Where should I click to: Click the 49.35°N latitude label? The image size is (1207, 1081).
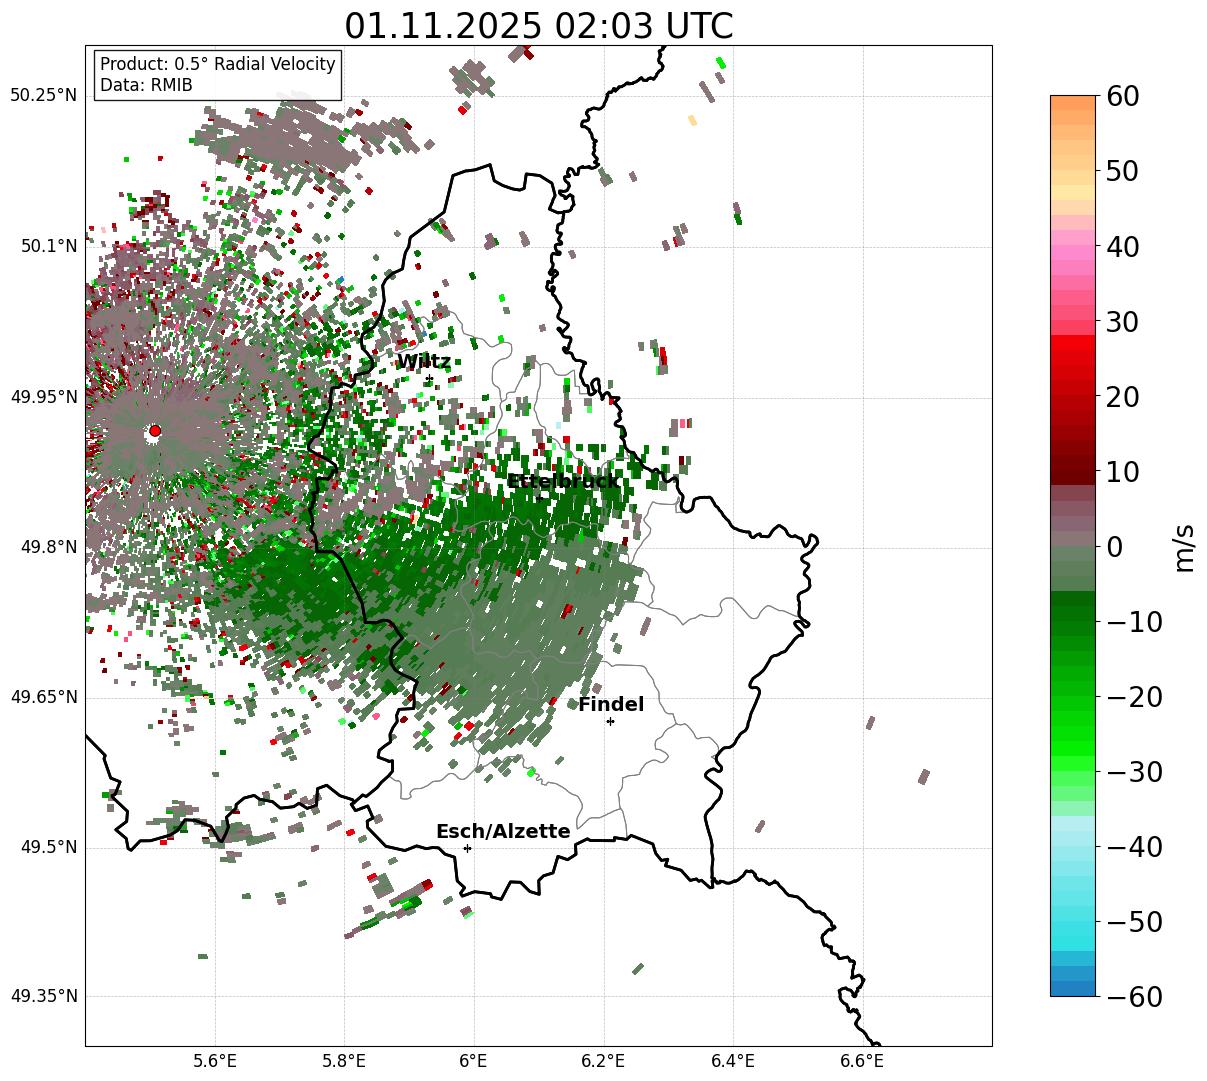[43, 996]
